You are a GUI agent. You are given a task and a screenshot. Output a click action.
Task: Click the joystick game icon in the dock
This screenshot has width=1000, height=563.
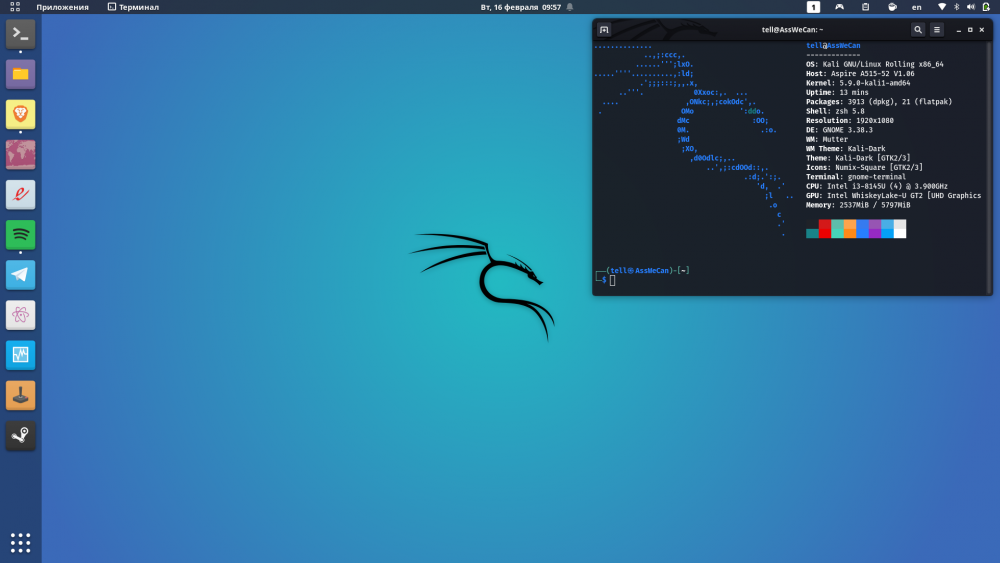[x=20, y=395]
